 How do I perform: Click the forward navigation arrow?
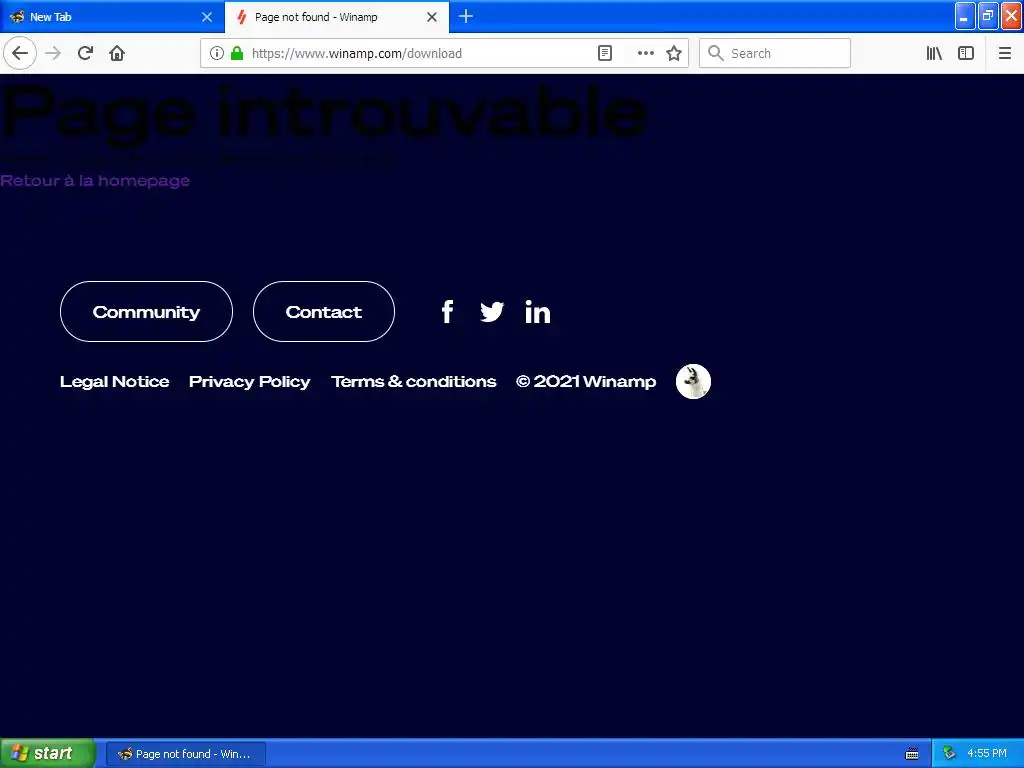click(53, 53)
